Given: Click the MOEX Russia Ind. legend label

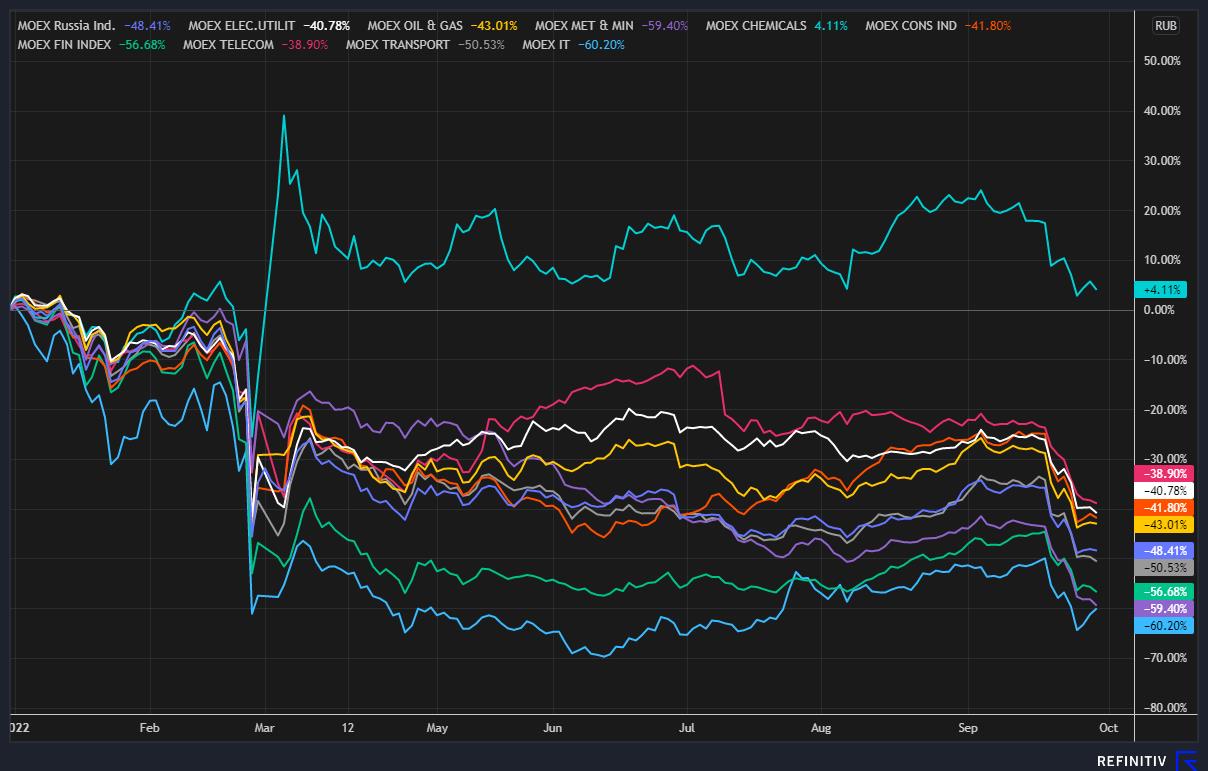Looking at the screenshot, I should [x=67, y=26].
